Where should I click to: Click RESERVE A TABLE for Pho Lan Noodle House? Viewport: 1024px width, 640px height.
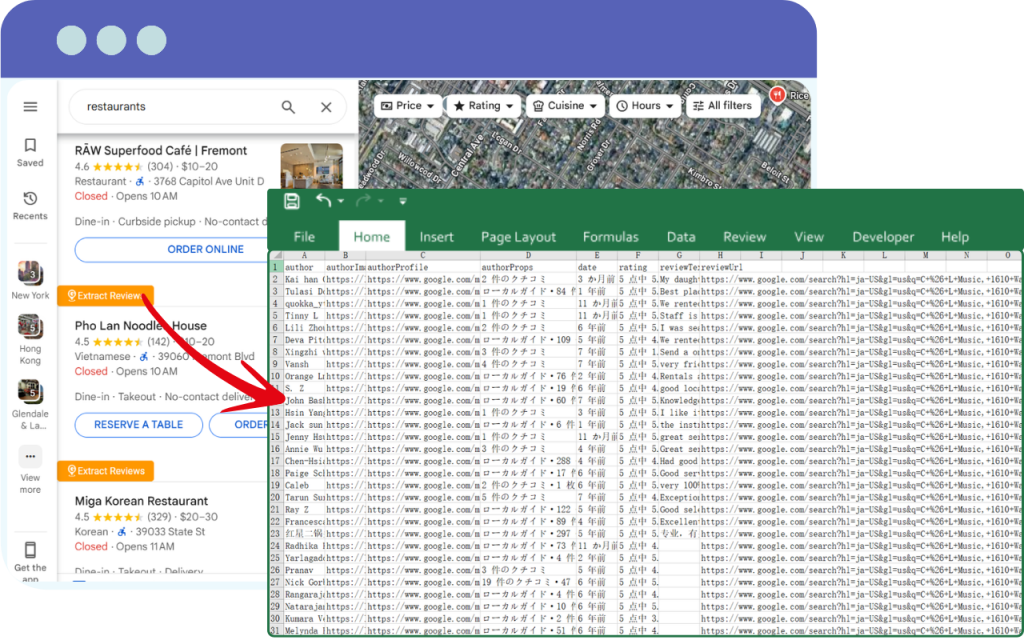(138, 424)
